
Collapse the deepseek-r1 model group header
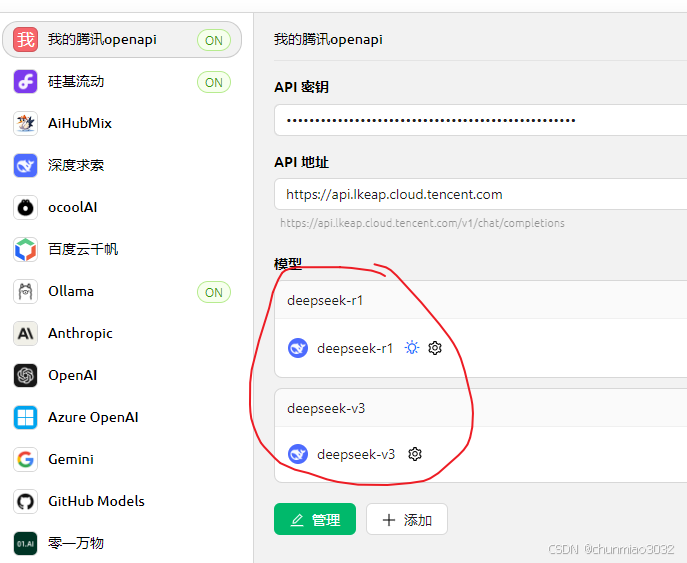pyautogui.click(x=481, y=300)
